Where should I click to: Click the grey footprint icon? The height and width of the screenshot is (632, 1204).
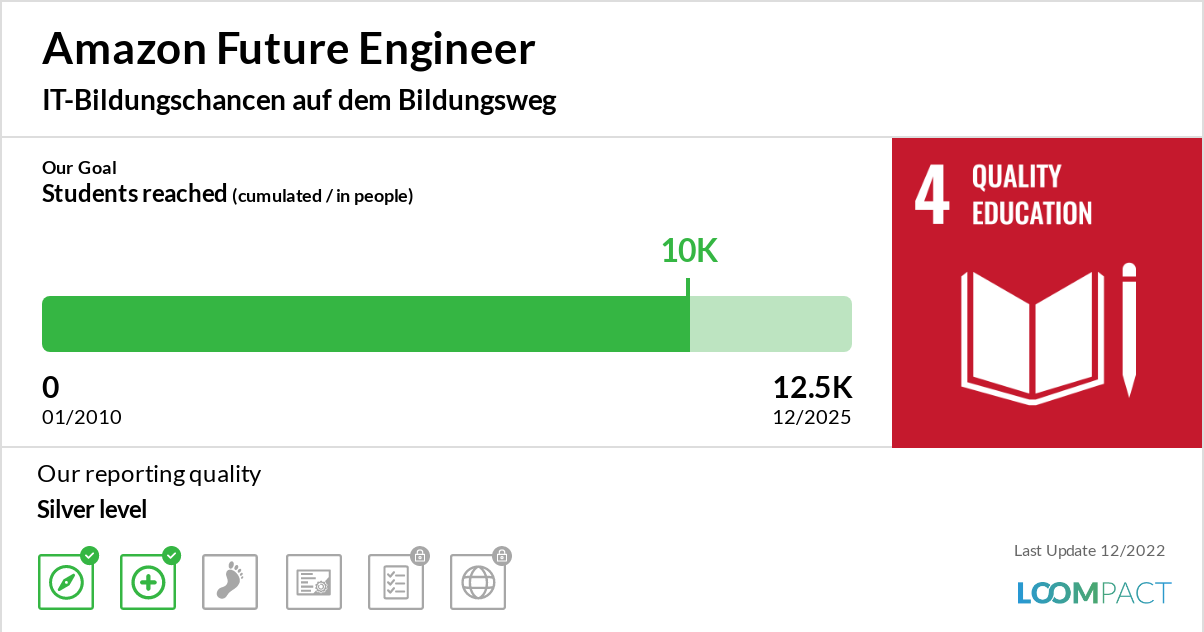[230, 582]
